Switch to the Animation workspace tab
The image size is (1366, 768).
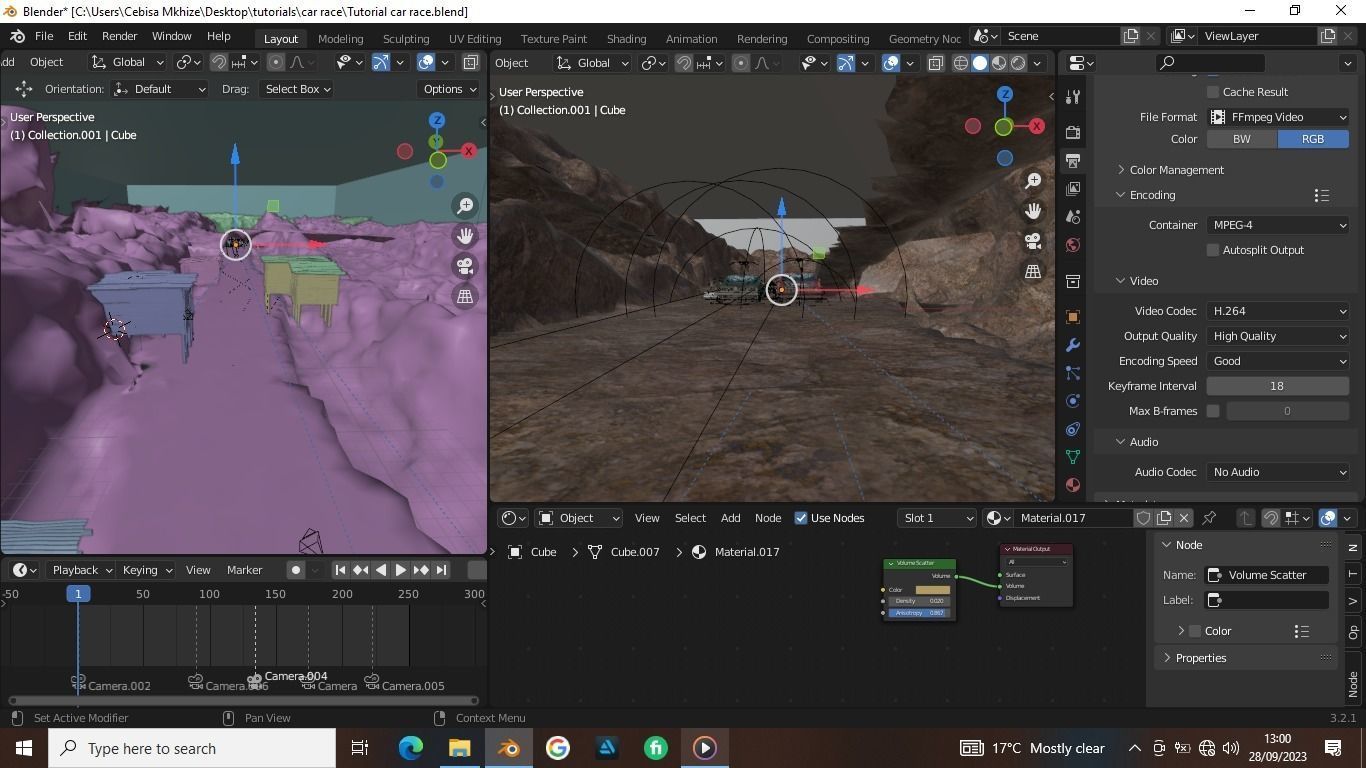pos(691,39)
